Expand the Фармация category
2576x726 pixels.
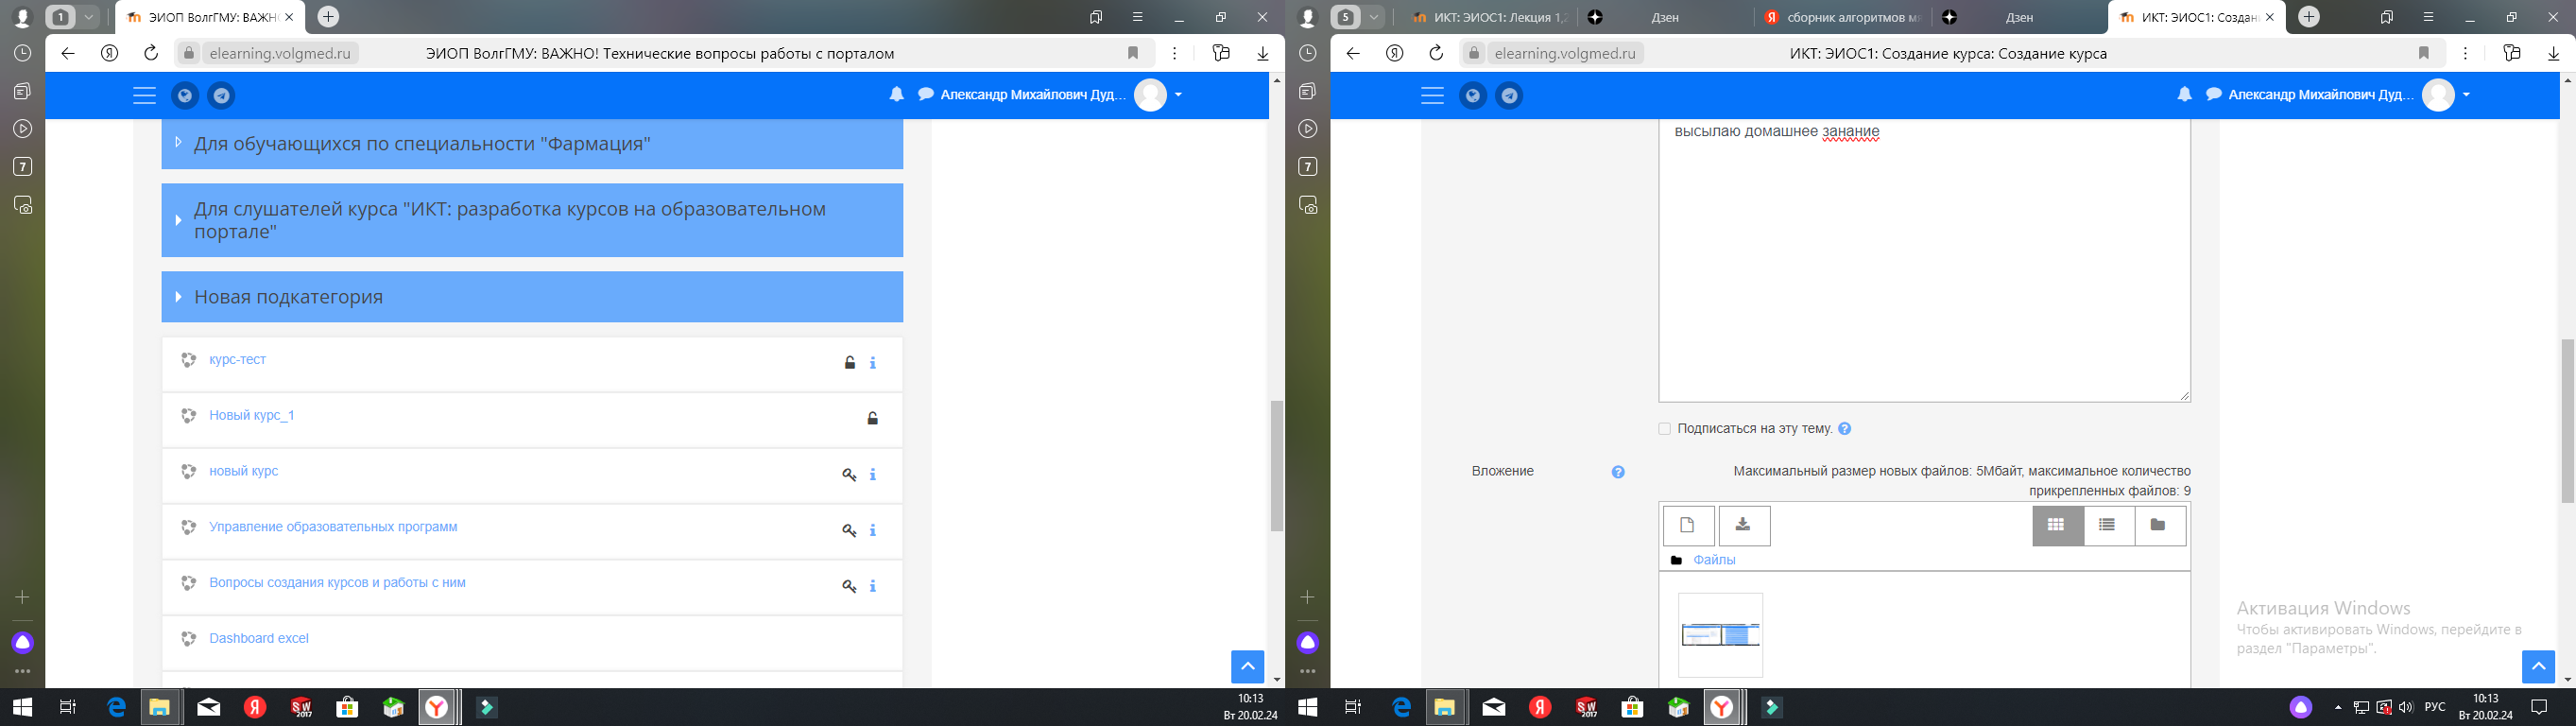(x=178, y=143)
